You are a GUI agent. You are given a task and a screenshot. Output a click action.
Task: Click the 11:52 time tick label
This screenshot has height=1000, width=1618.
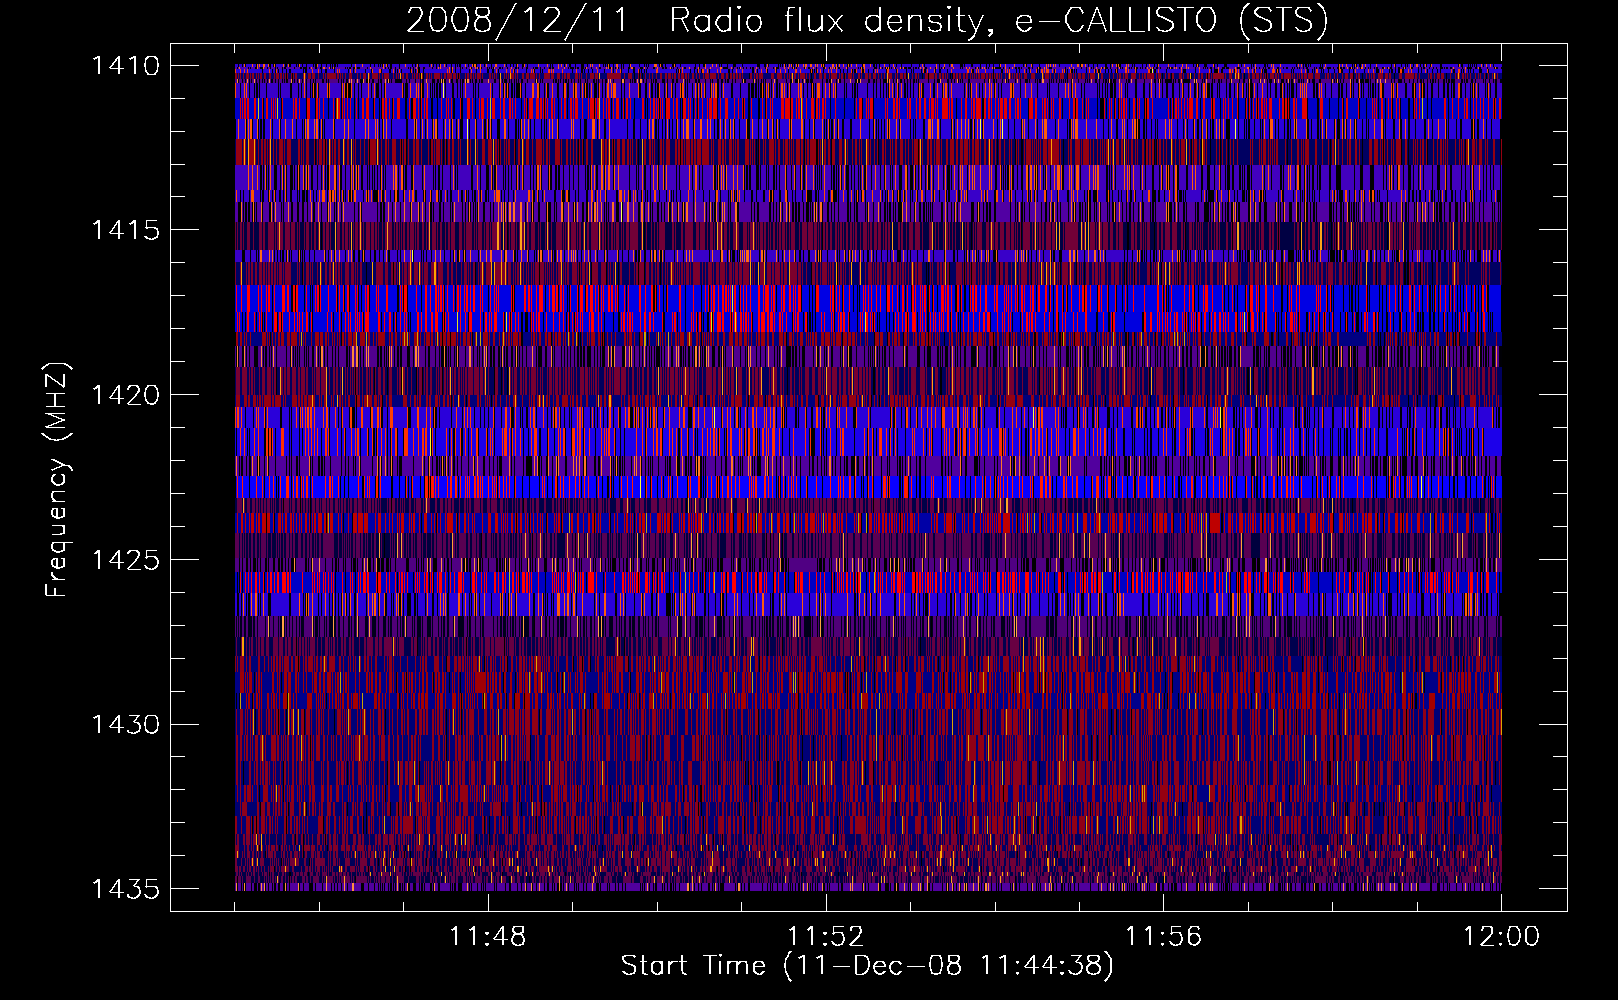click(826, 937)
